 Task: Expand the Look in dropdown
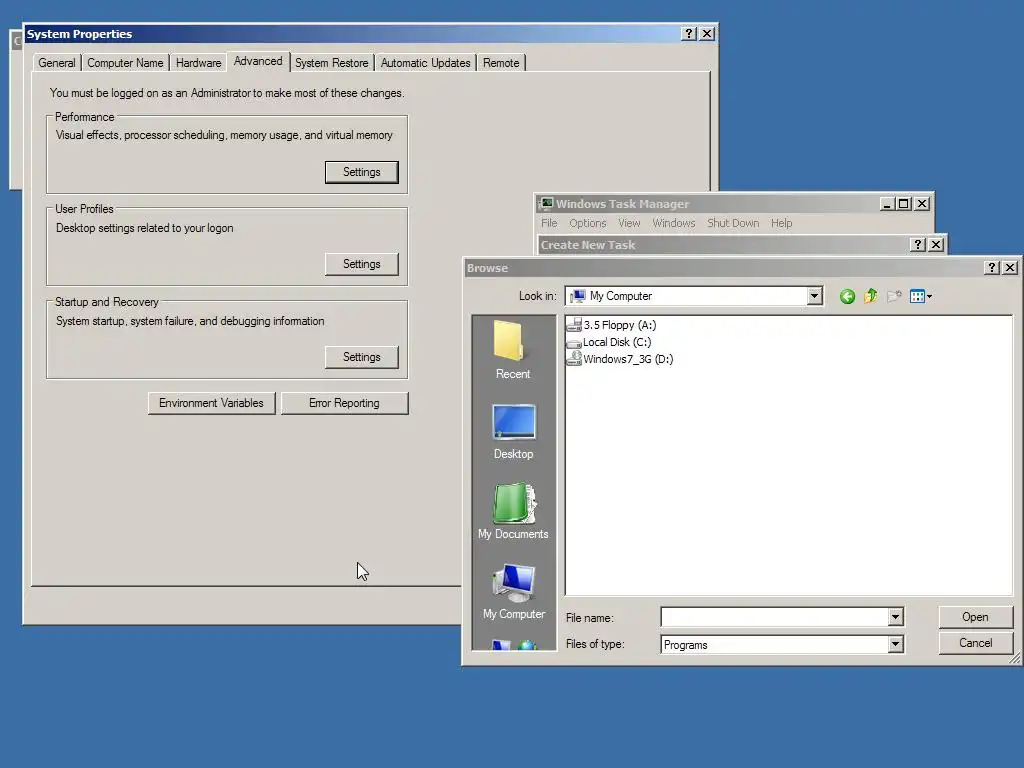[x=814, y=296]
